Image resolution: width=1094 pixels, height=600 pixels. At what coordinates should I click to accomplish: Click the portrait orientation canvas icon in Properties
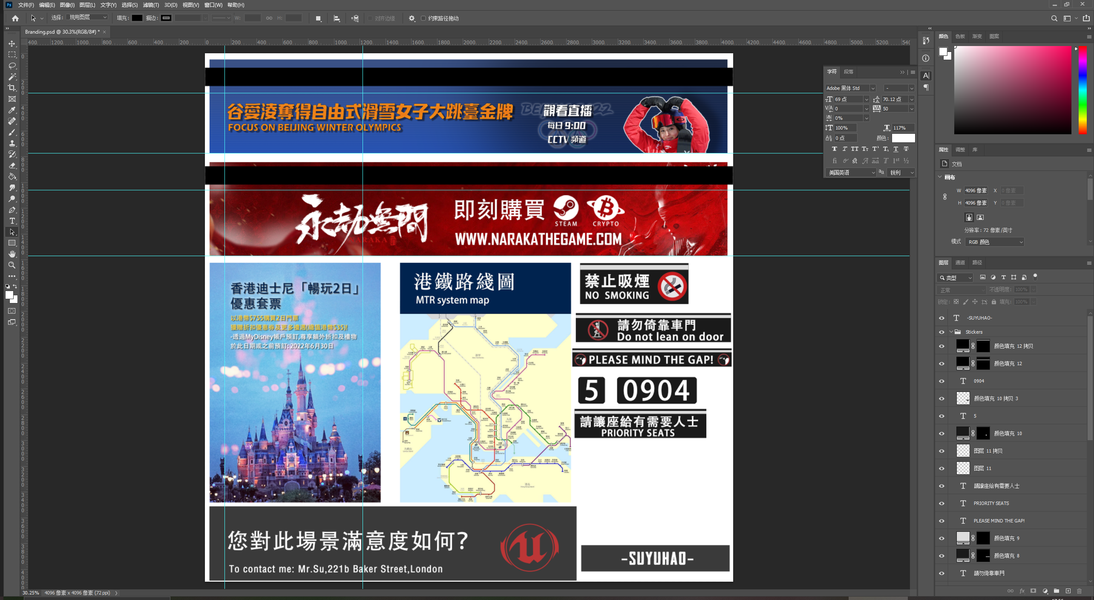coord(968,217)
